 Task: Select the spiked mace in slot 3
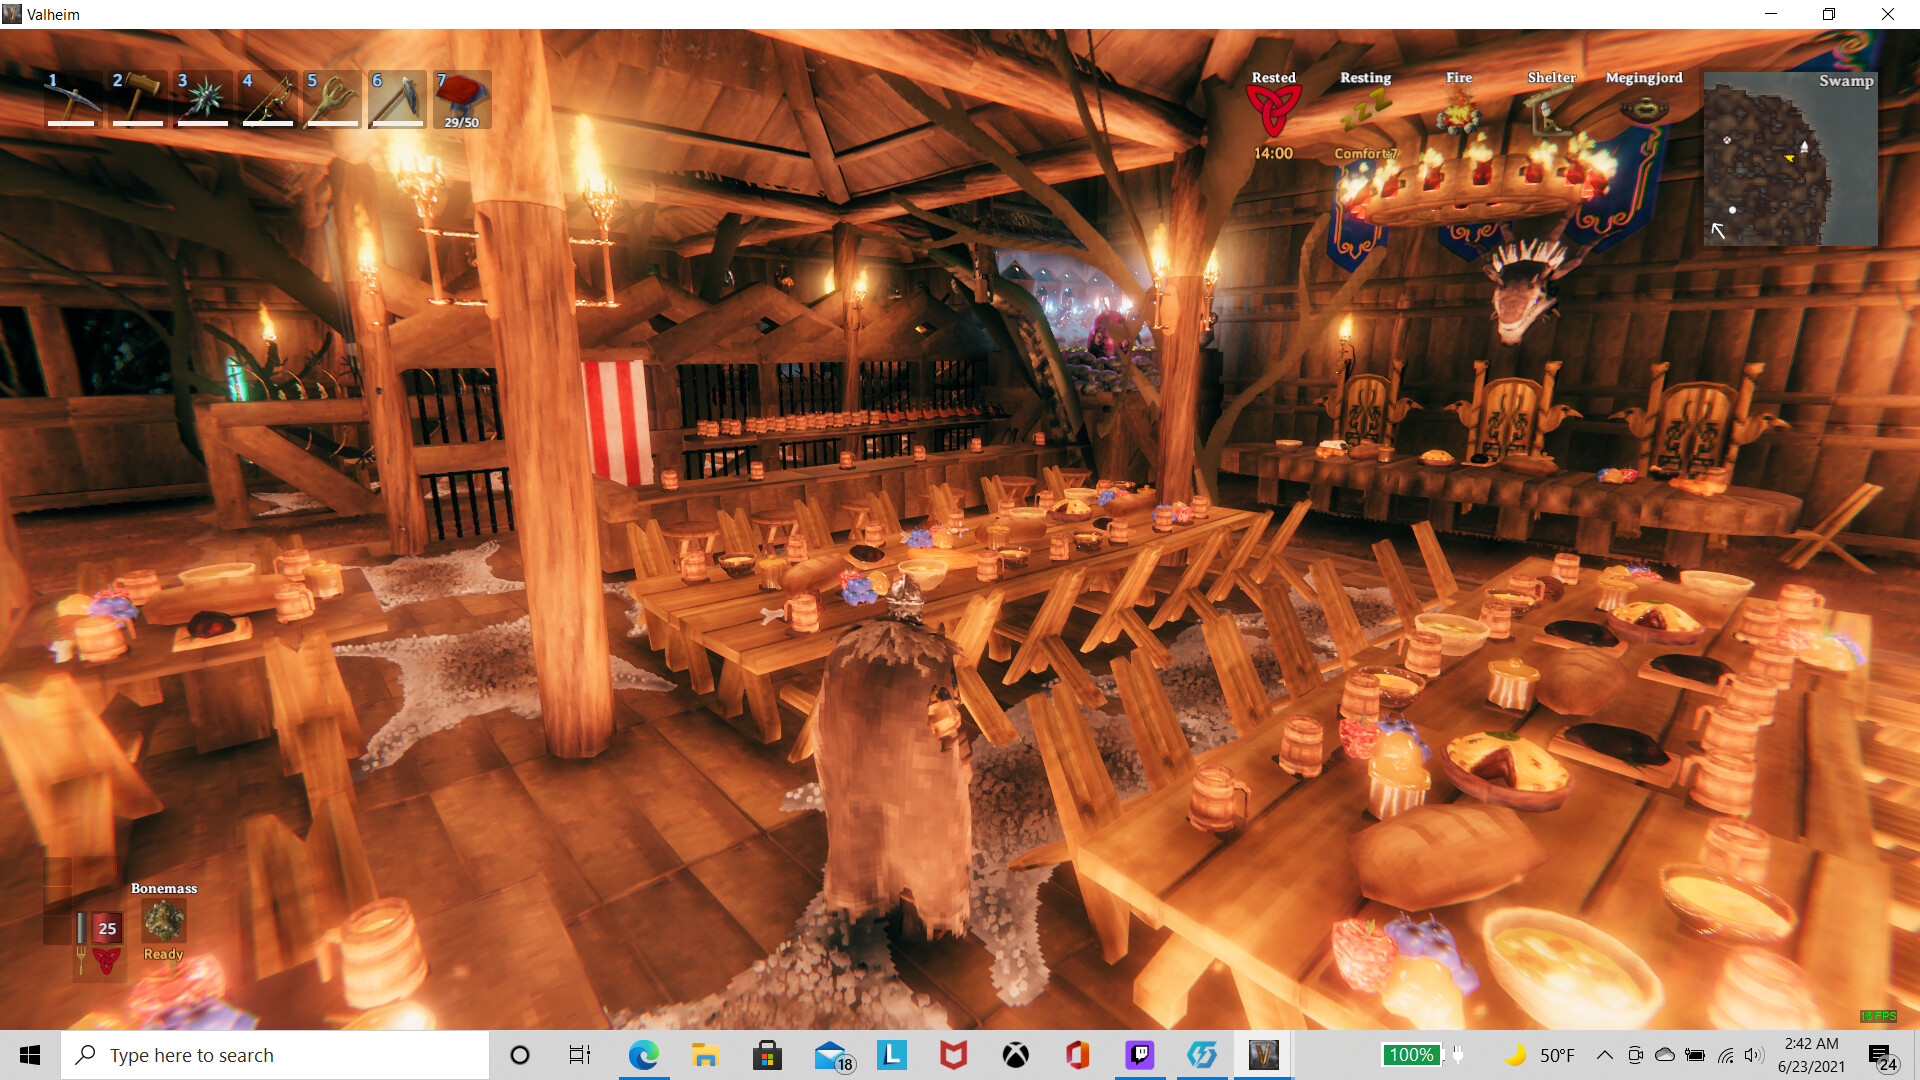tap(202, 99)
